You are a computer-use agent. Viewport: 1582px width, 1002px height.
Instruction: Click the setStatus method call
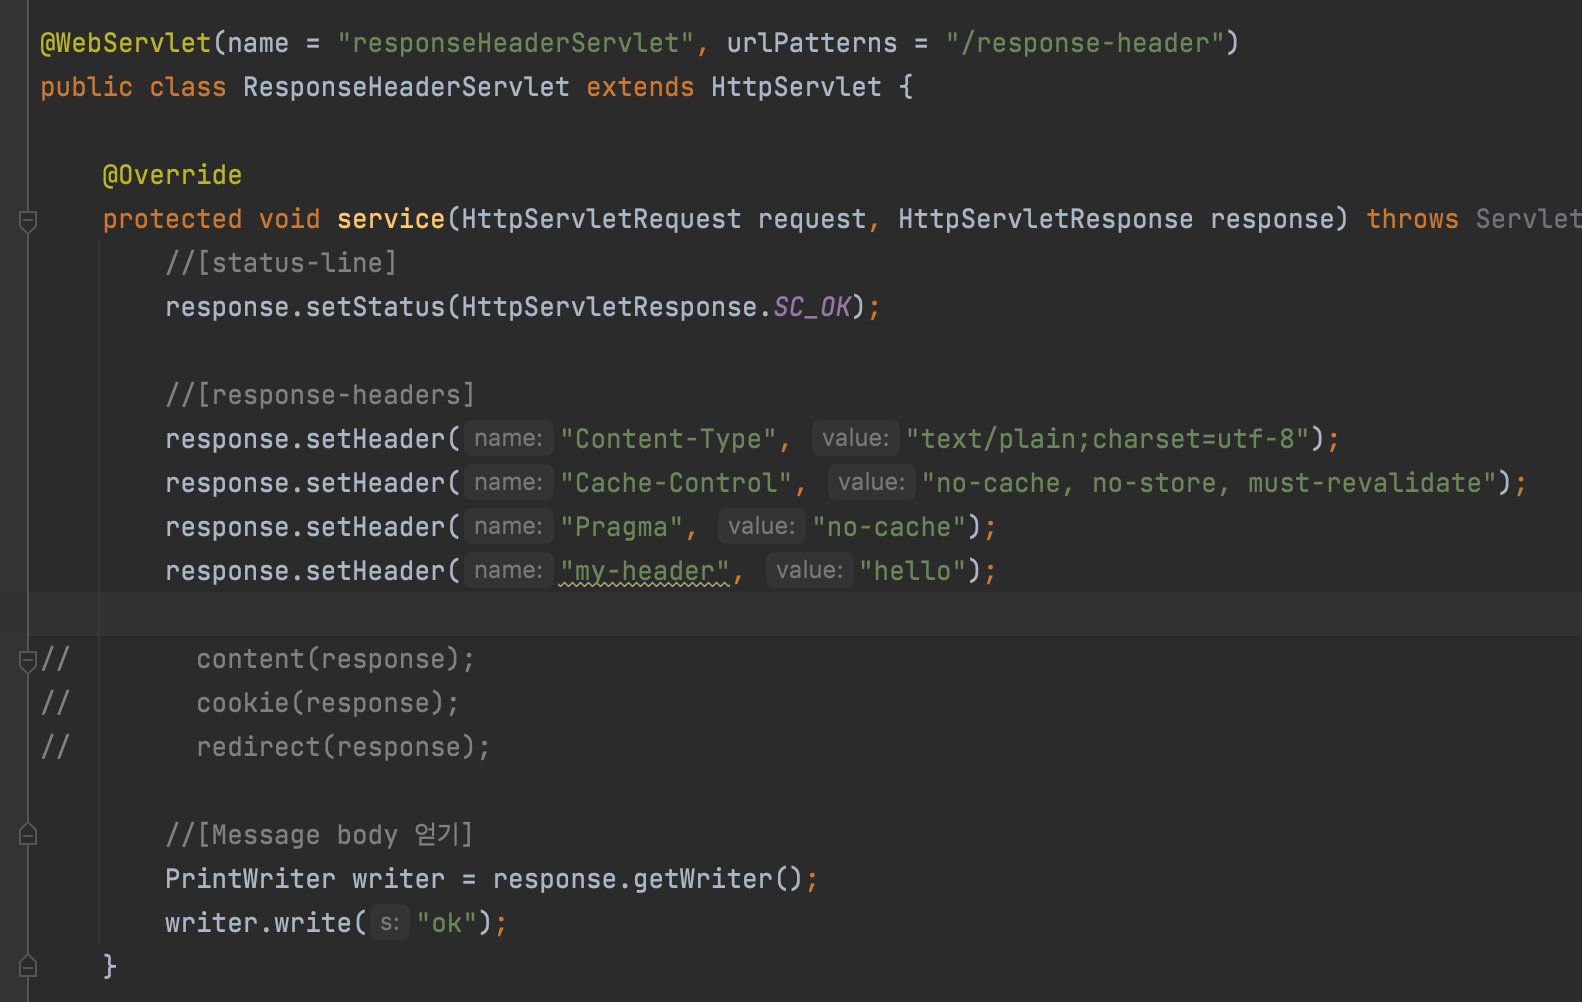375,307
